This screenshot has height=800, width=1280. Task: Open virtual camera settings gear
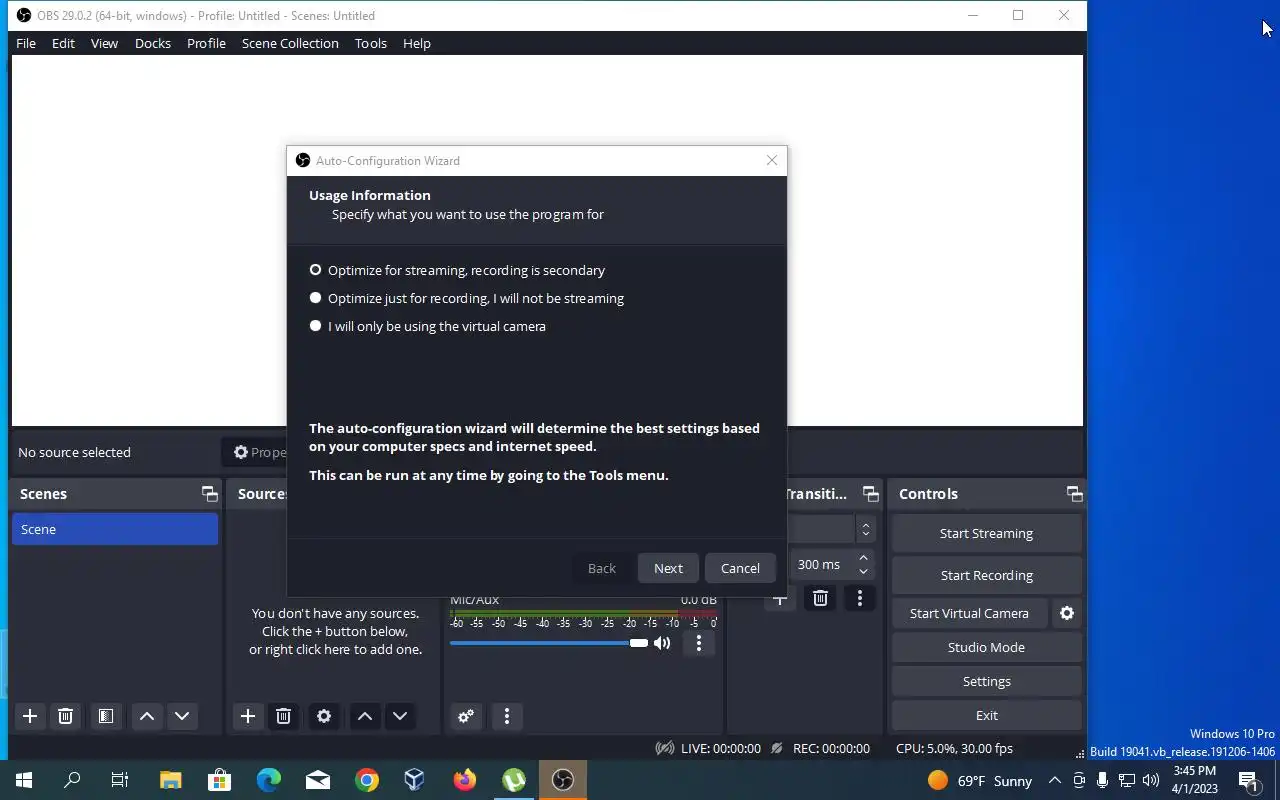pos(1067,613)
